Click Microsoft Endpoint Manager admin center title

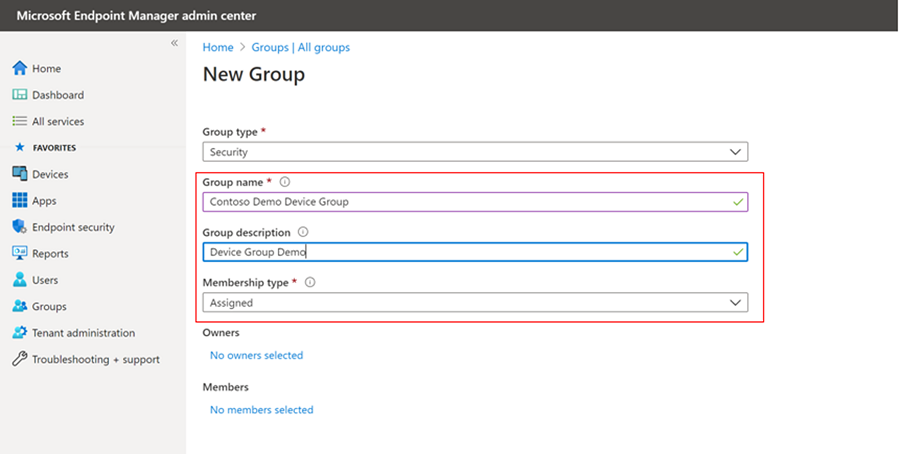point(137,15)
